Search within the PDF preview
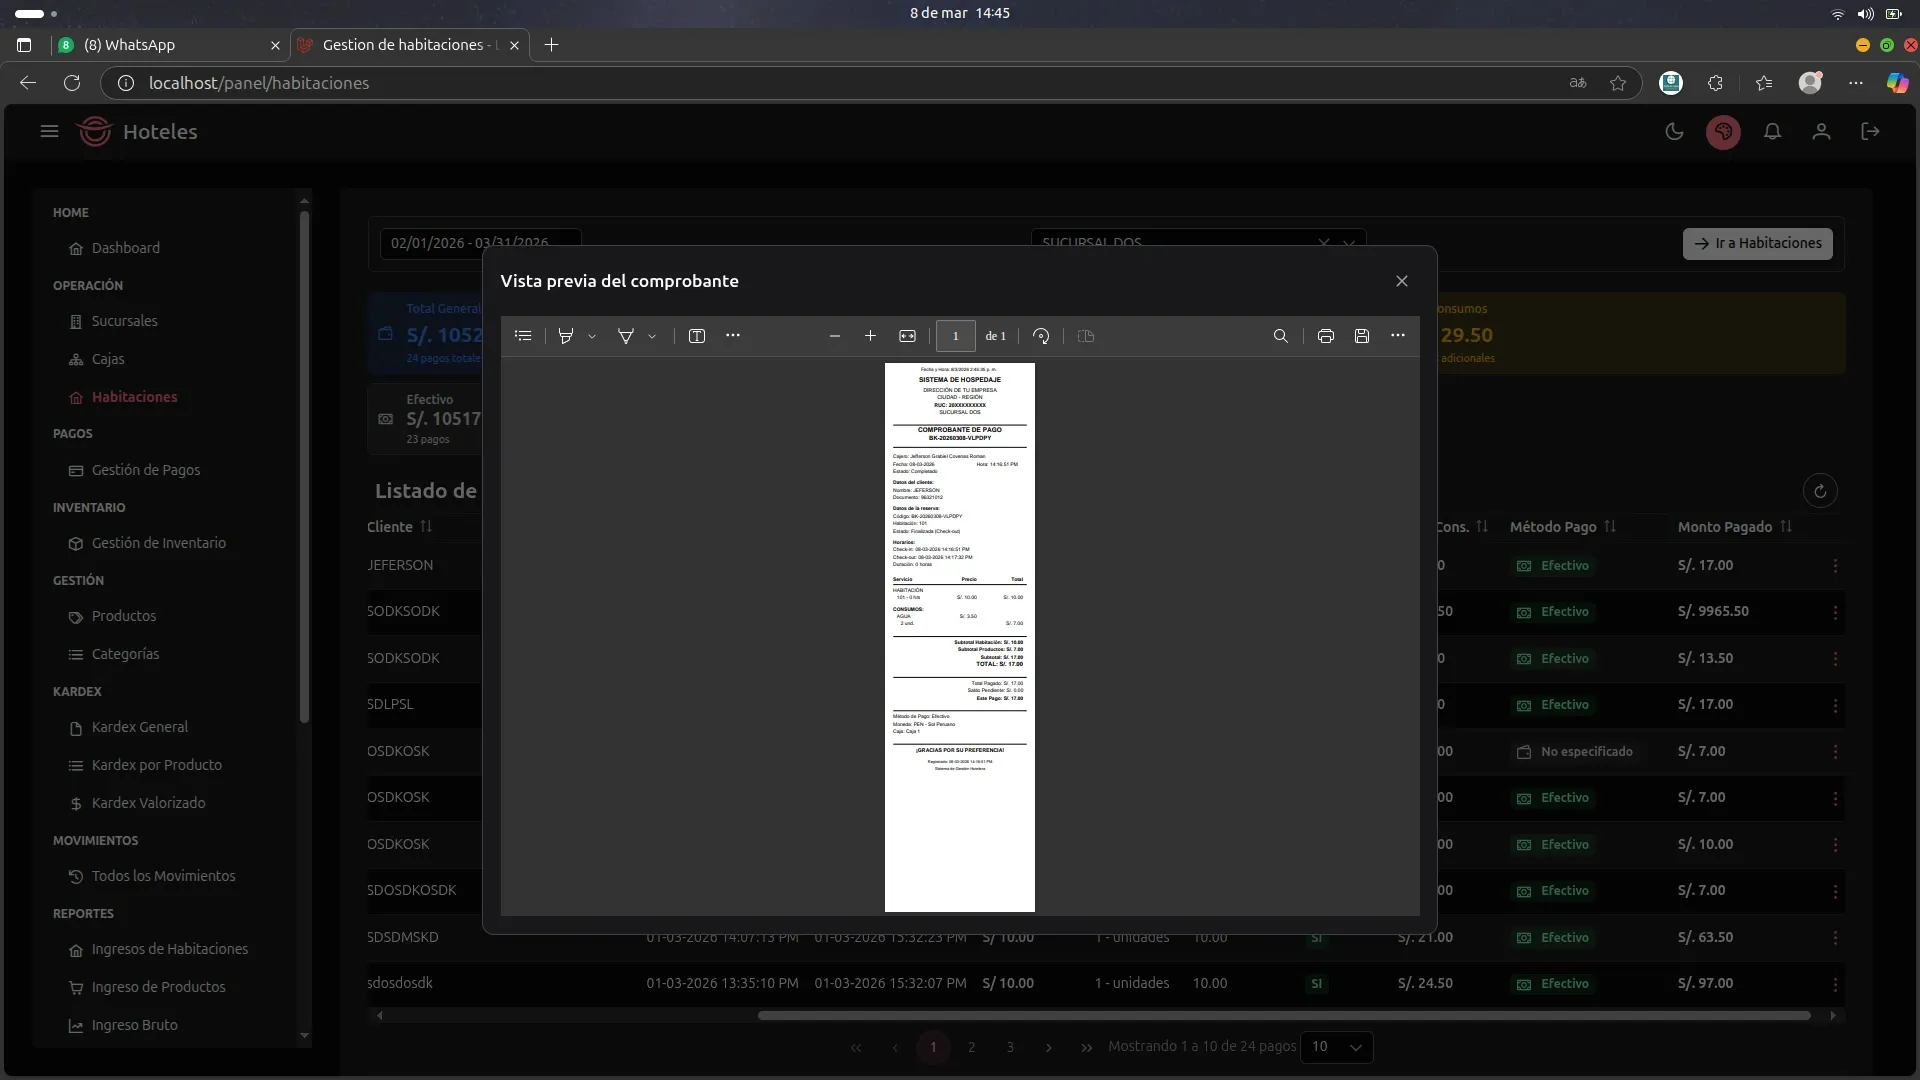1920x1080 pixels. [1280, 336]
